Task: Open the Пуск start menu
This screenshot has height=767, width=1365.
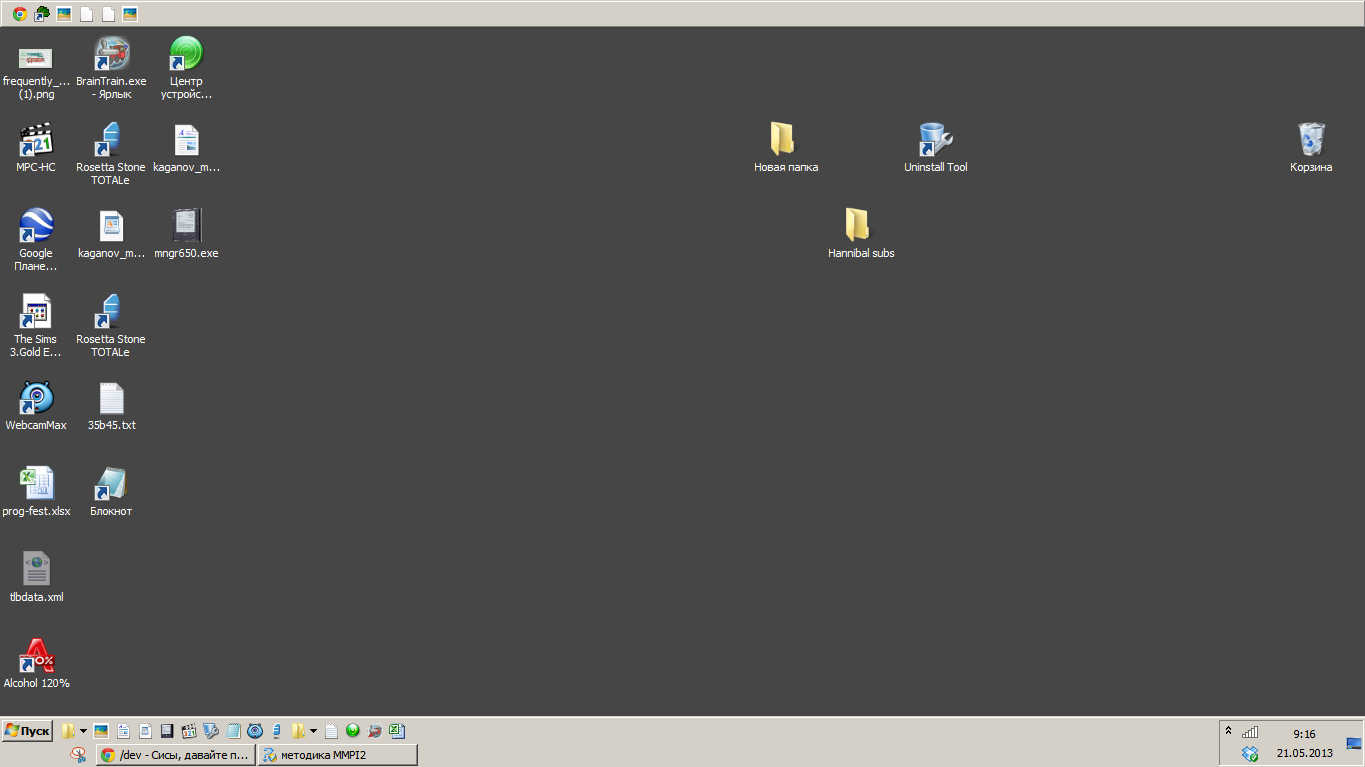Action: click(27, 731)
